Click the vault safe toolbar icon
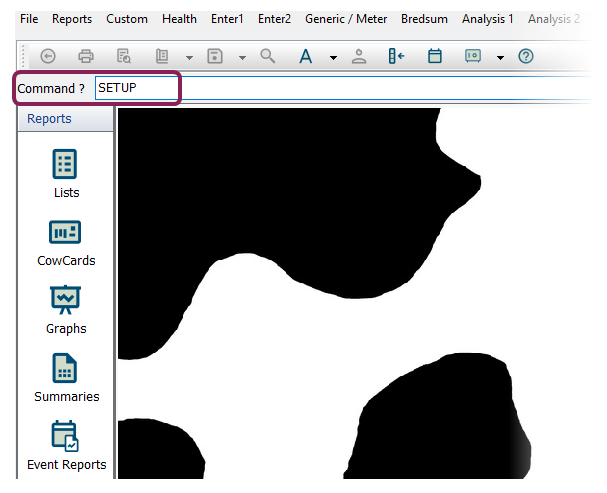The width and height of the screenshot is (607, 493). pos(473,56)
